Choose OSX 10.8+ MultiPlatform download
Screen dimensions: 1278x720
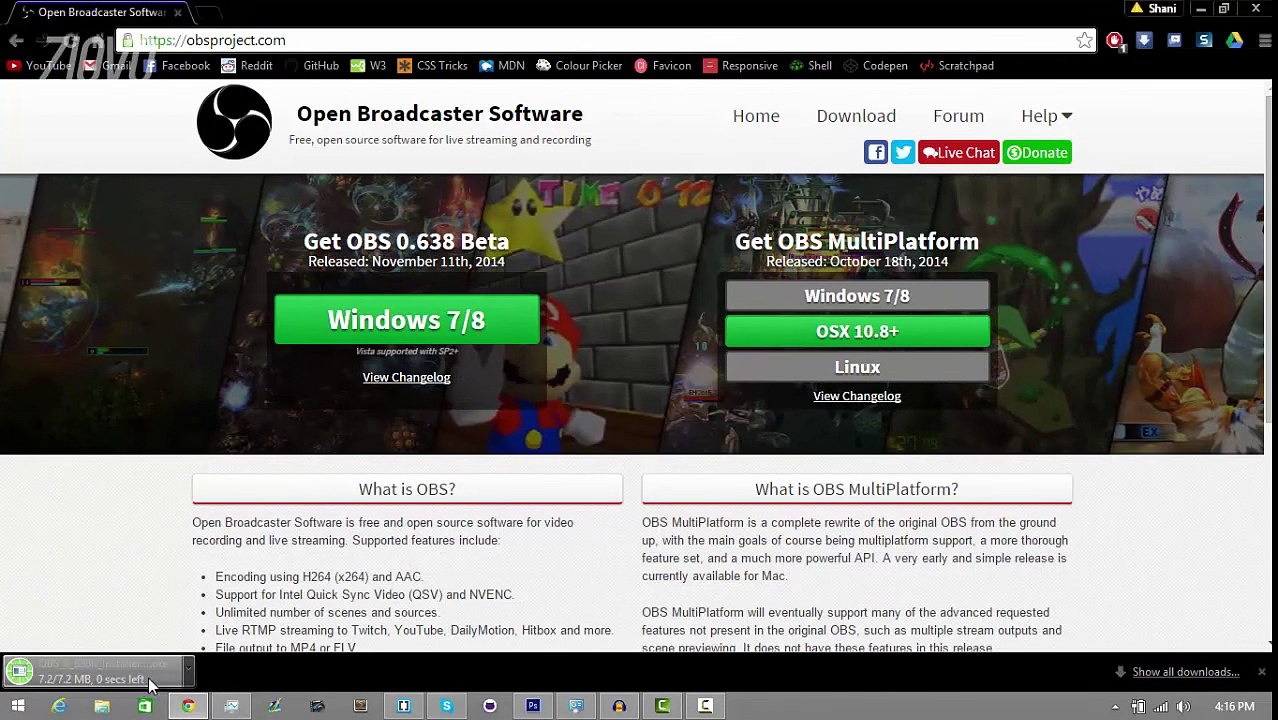857,331
